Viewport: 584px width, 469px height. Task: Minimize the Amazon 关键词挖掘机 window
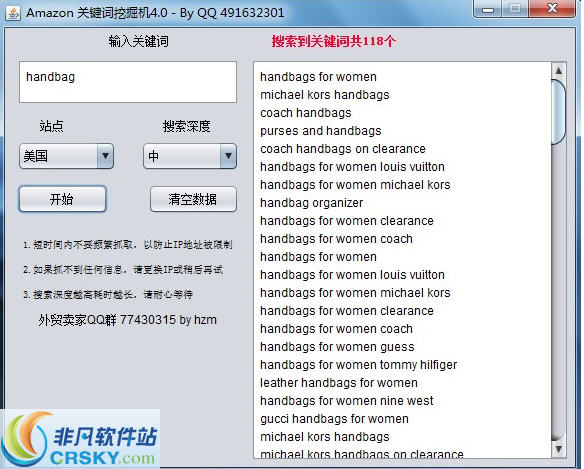[x=488, y=9]
